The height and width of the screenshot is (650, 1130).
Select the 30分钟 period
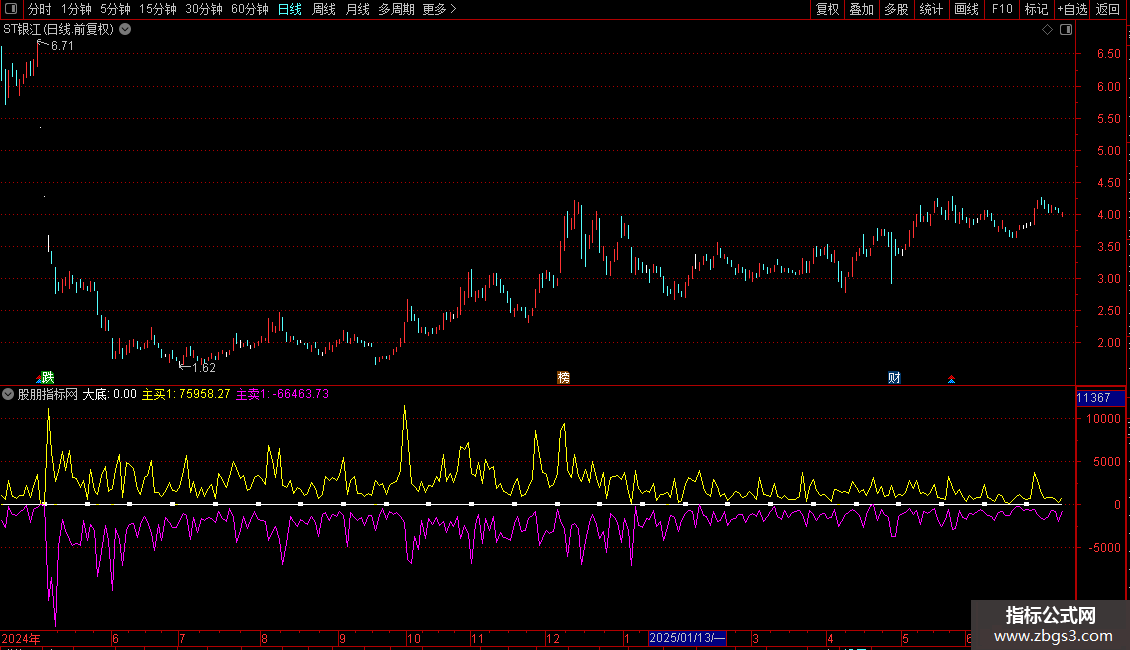[x=204, y=9]
